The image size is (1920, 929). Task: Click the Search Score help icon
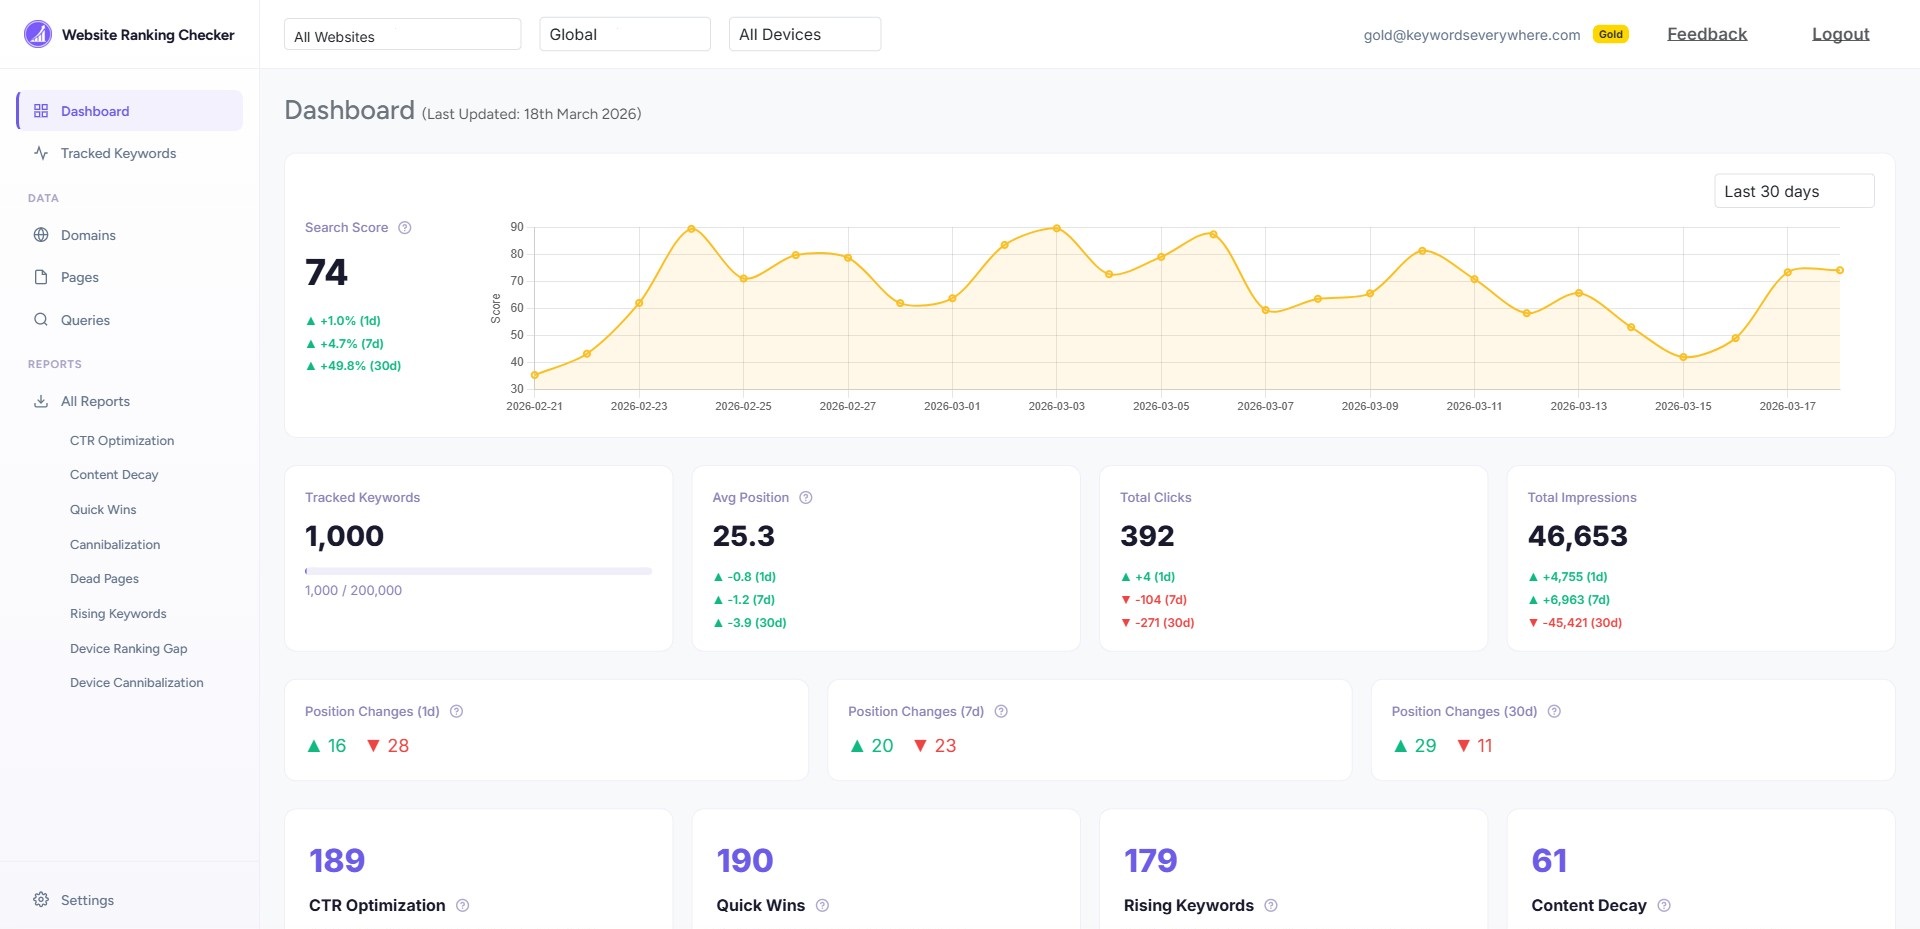pyautogui.click(x=404, y=227)
